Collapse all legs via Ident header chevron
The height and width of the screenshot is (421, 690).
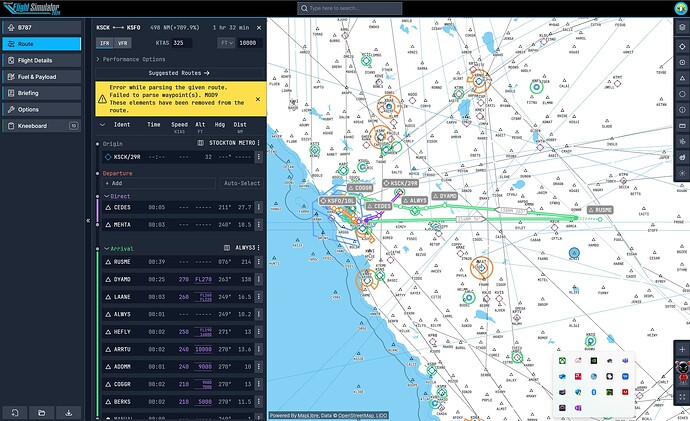pyautogui.click(x=102, y=124)
